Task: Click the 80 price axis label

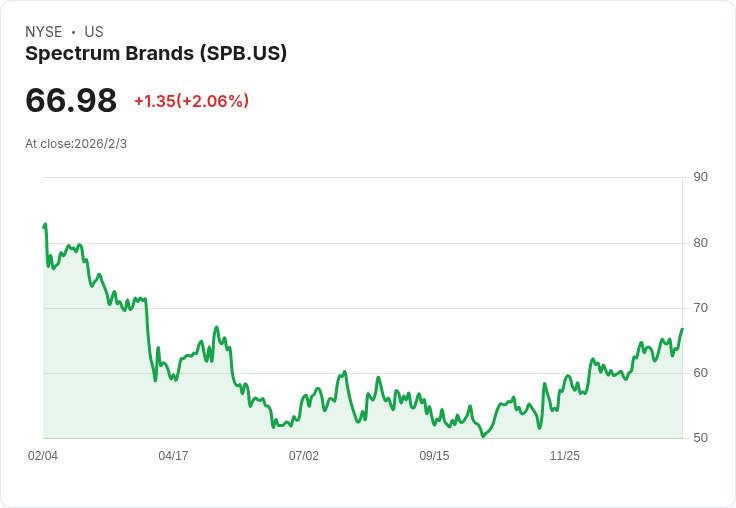Action: coord(700,243)
